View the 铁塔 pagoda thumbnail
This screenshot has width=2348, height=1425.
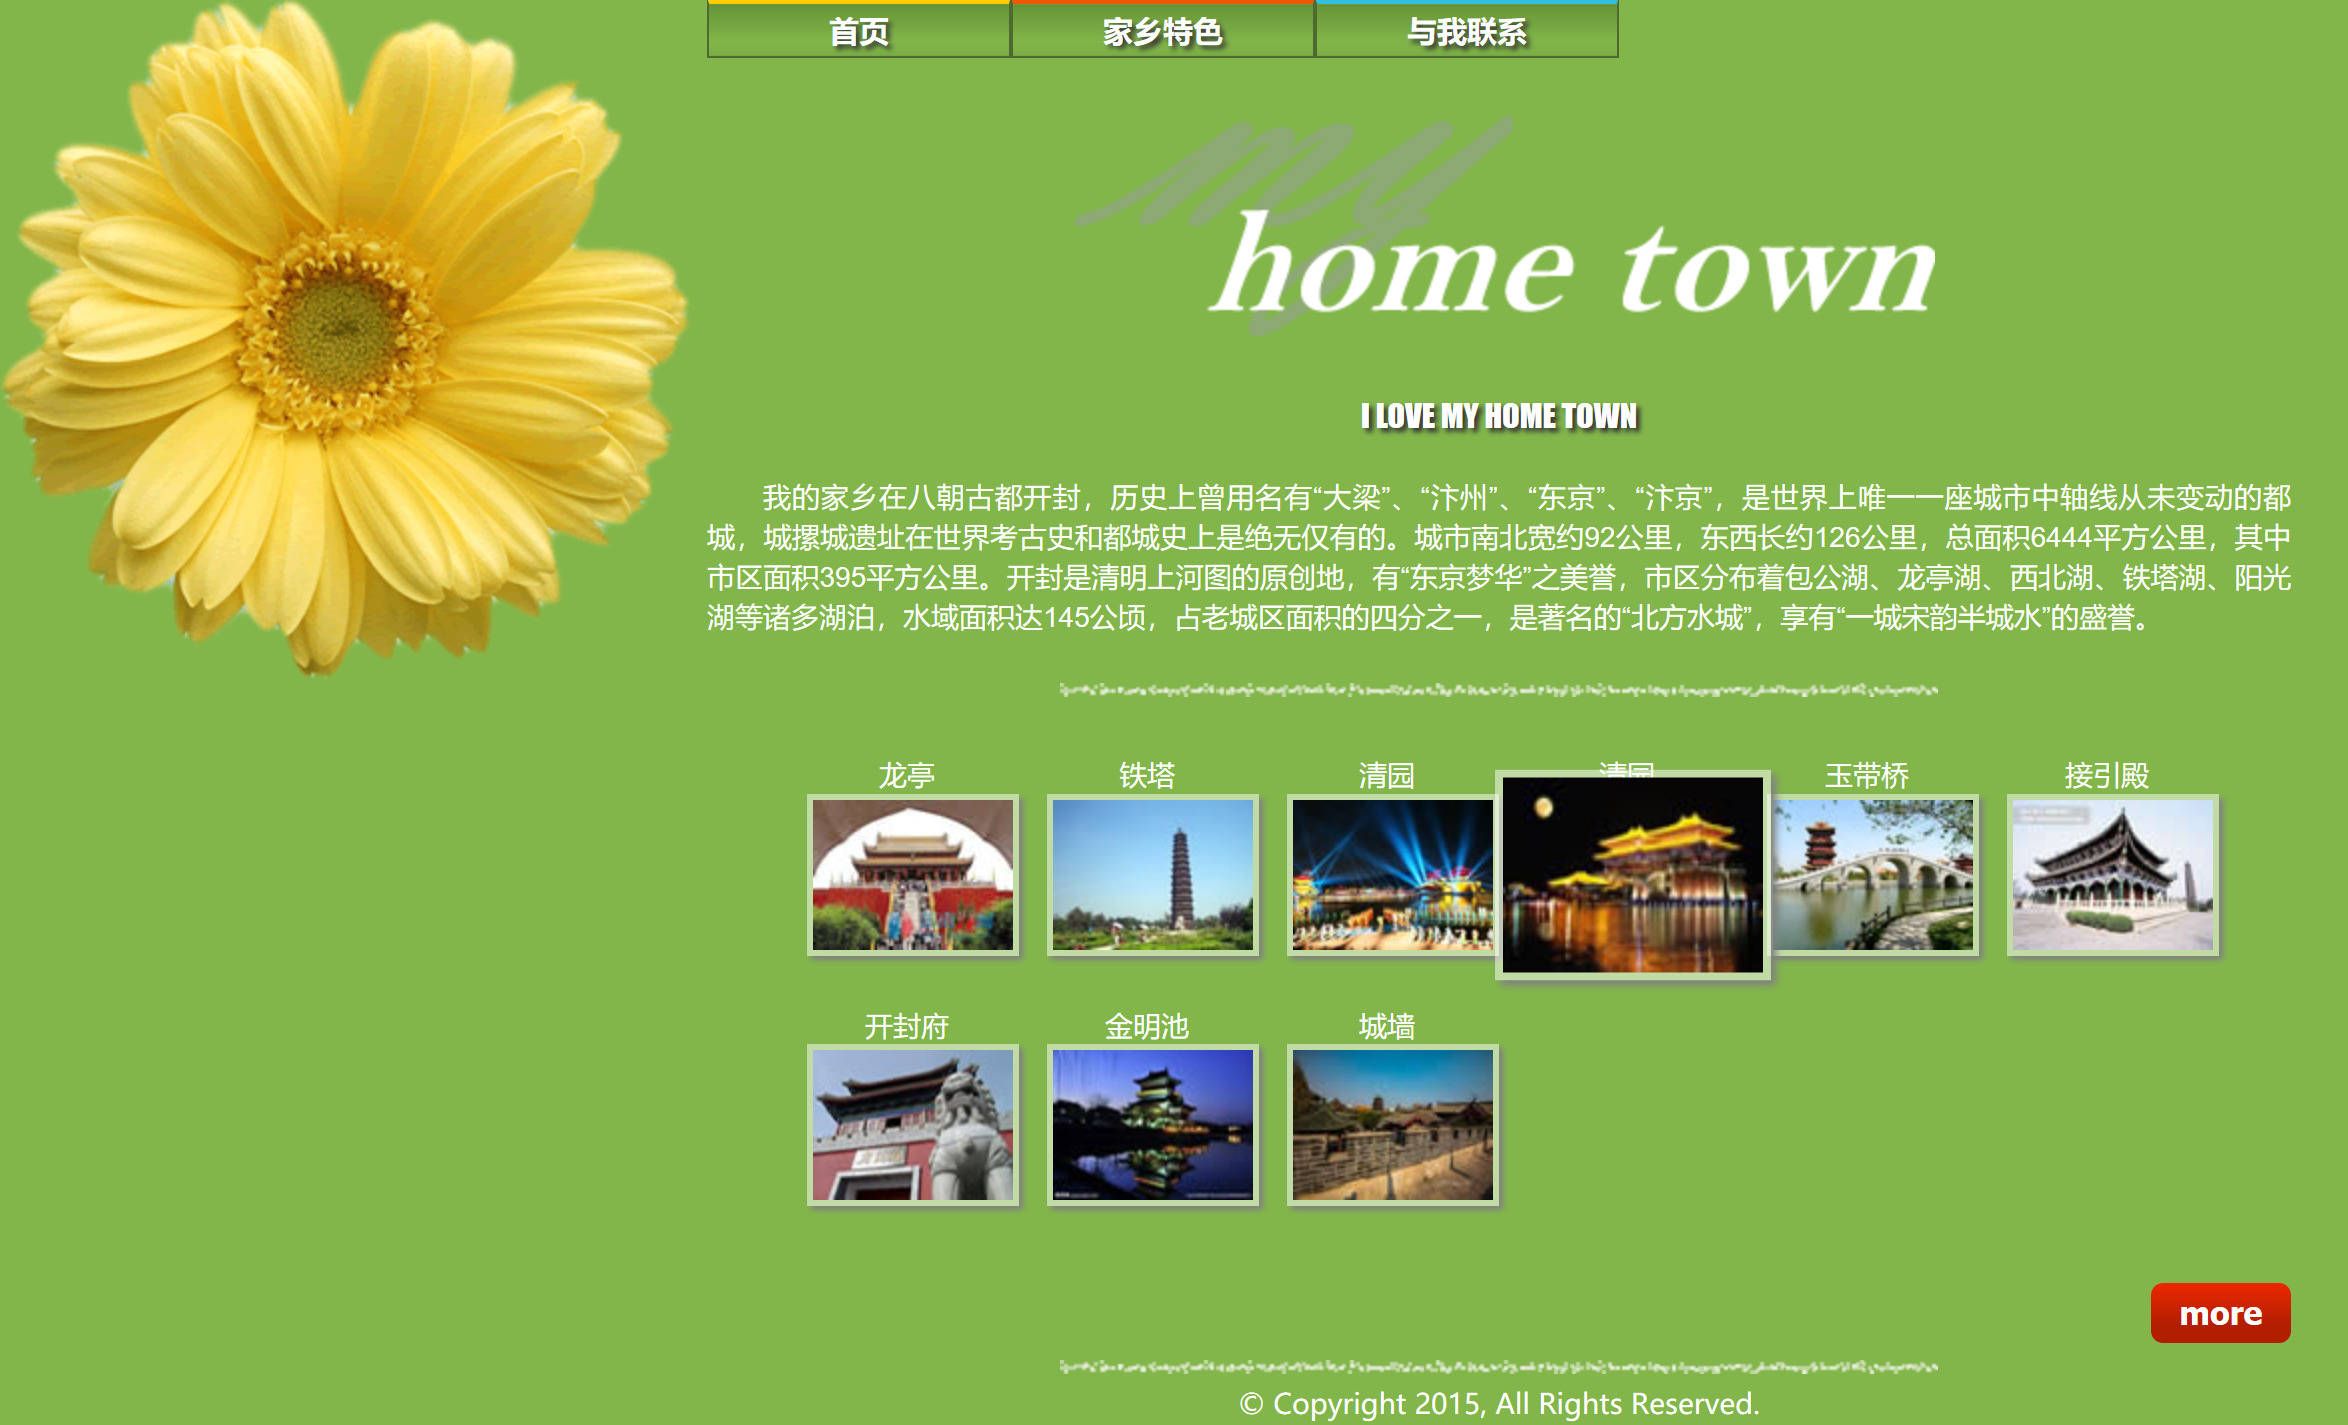(x=1152, y=875)
